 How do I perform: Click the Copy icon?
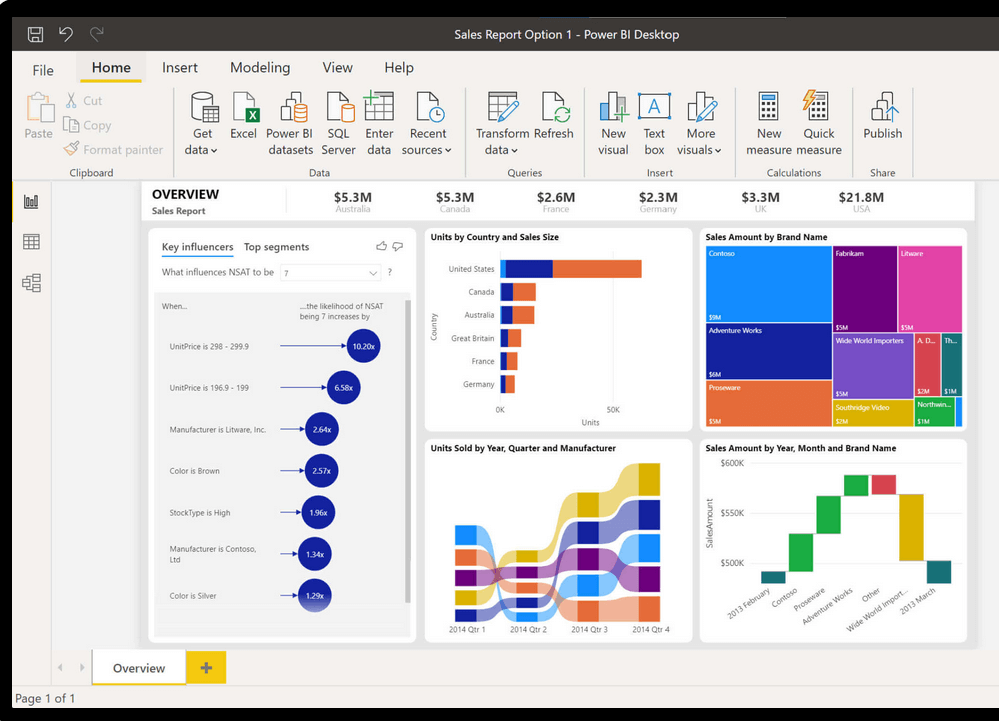[71, 125]
